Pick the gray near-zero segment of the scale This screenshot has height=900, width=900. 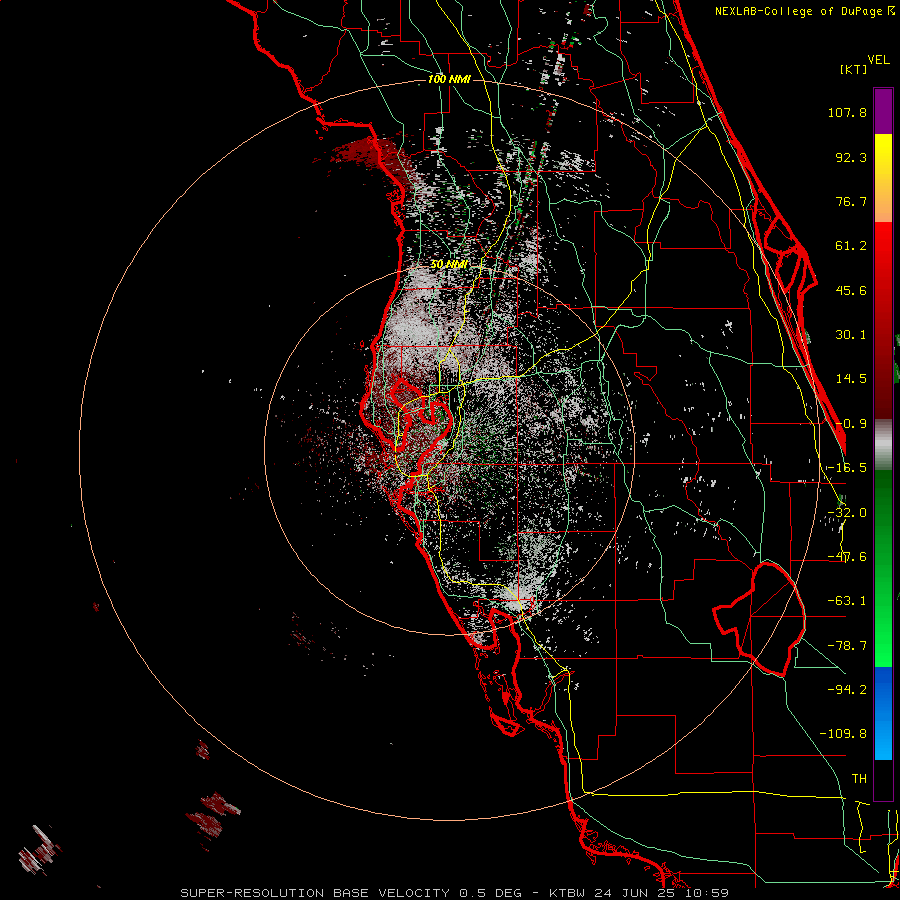(883, 445)
